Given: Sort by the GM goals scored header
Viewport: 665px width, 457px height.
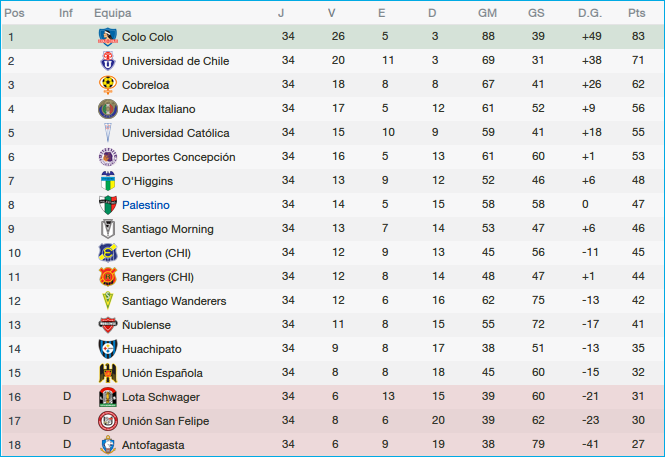Looking at the screenshot, I should [488, 13].
